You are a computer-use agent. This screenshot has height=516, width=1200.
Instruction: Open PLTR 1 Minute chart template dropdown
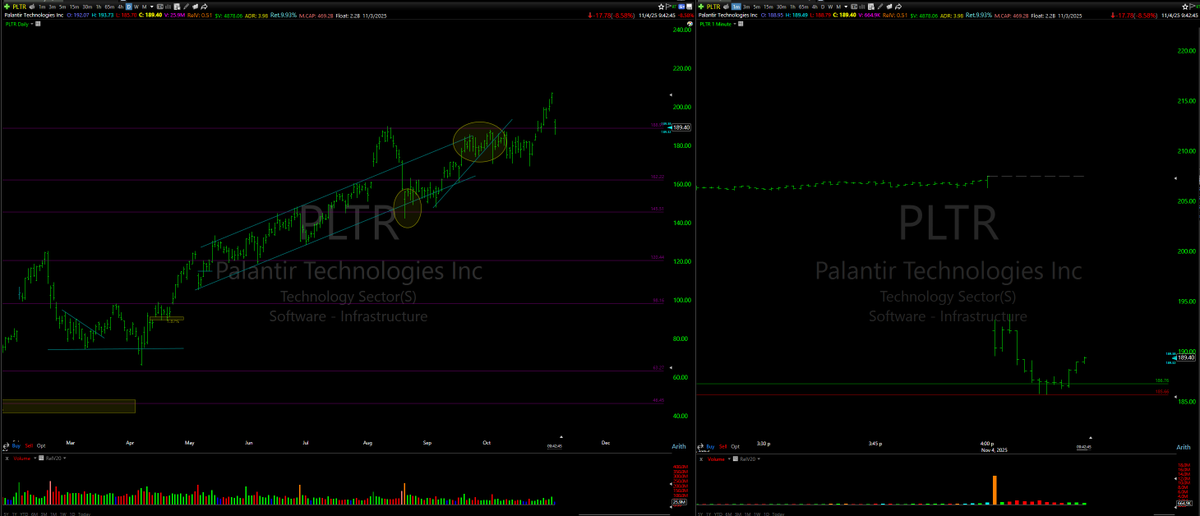[734, 24]
